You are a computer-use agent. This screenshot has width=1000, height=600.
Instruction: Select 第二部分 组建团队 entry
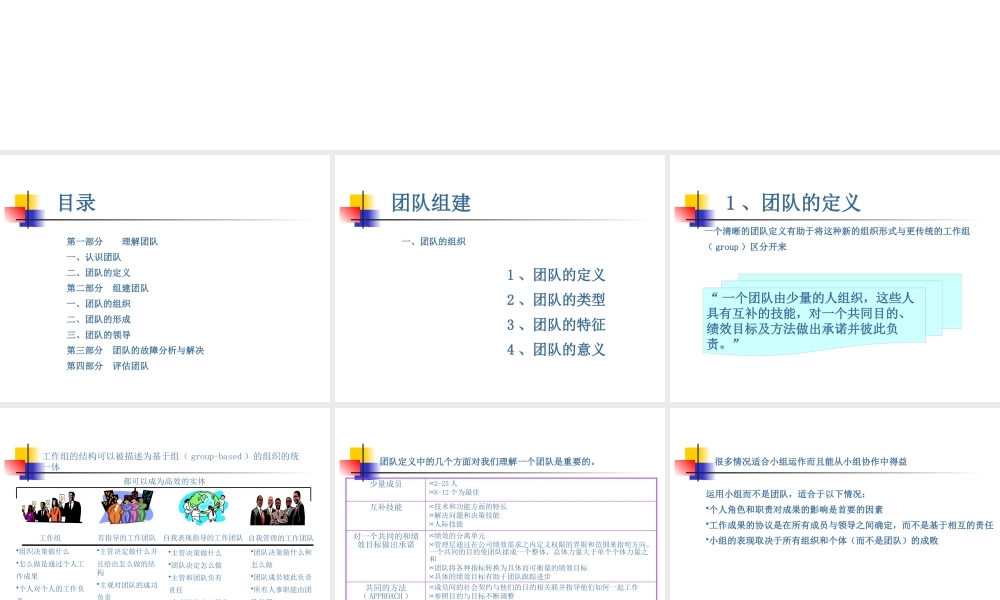click(x=108, y=288)
